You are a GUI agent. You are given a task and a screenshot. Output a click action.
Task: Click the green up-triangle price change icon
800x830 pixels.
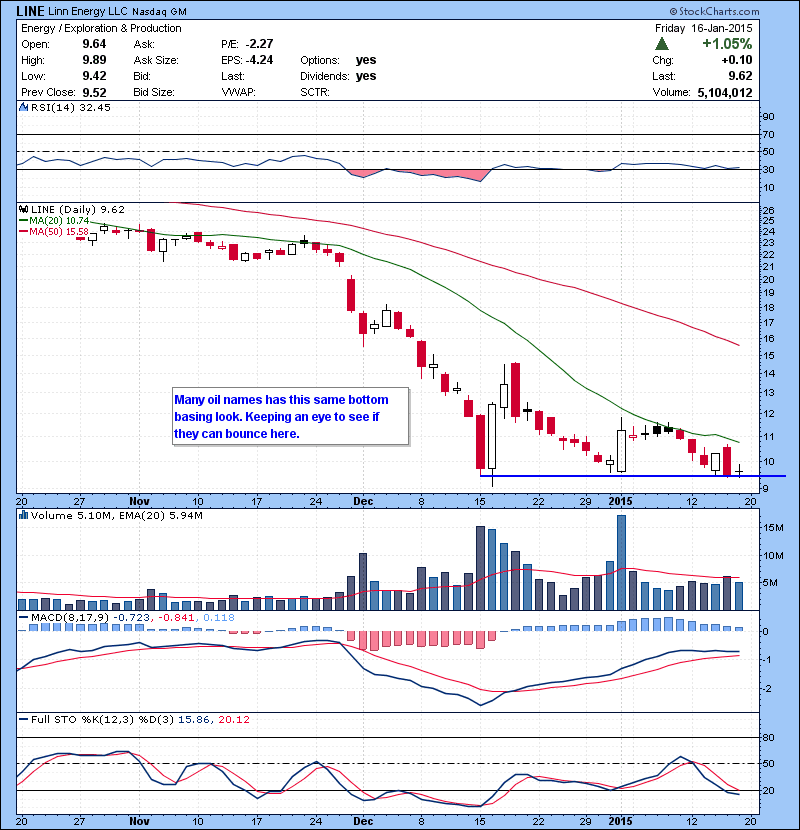662,43
